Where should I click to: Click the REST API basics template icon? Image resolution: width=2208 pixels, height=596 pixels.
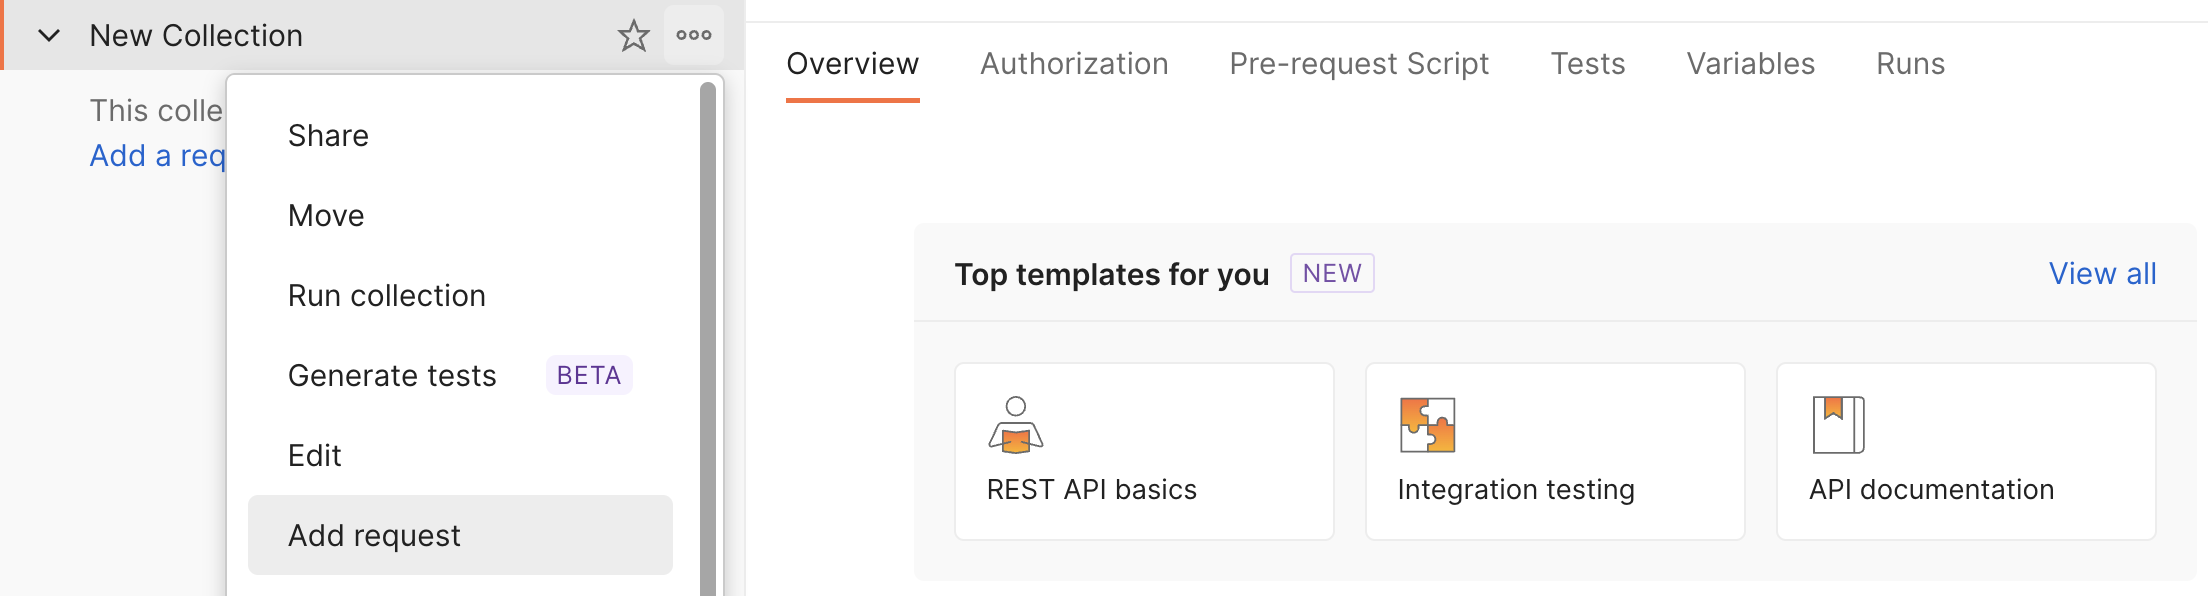coord(1015,424)
